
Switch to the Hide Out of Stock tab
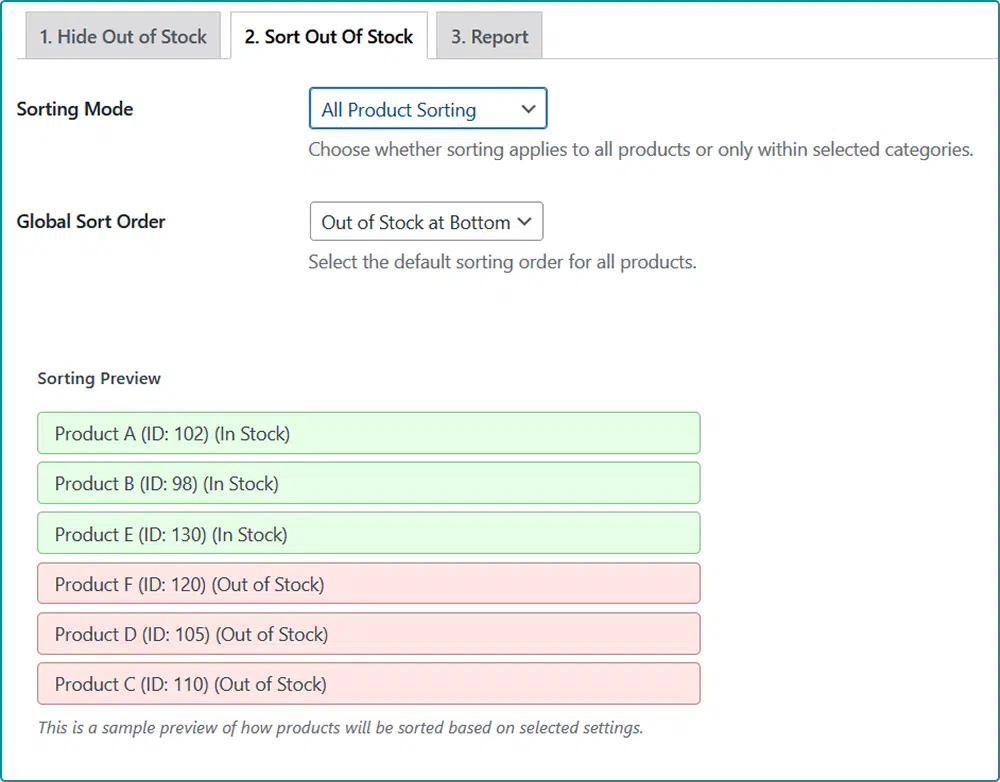[x=122, y=37]
